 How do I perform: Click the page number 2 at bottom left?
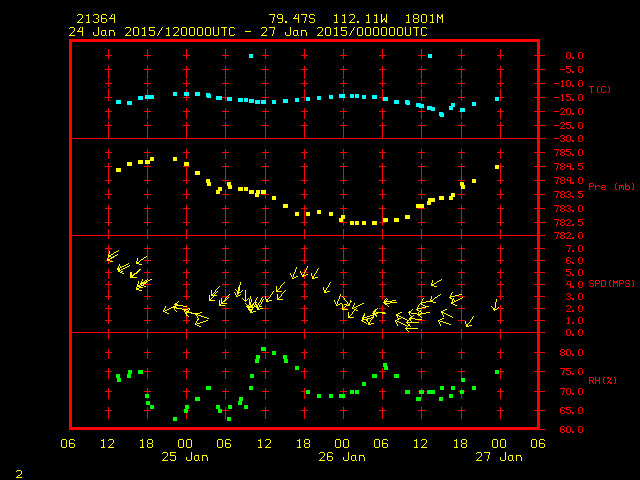click(19, 474)
